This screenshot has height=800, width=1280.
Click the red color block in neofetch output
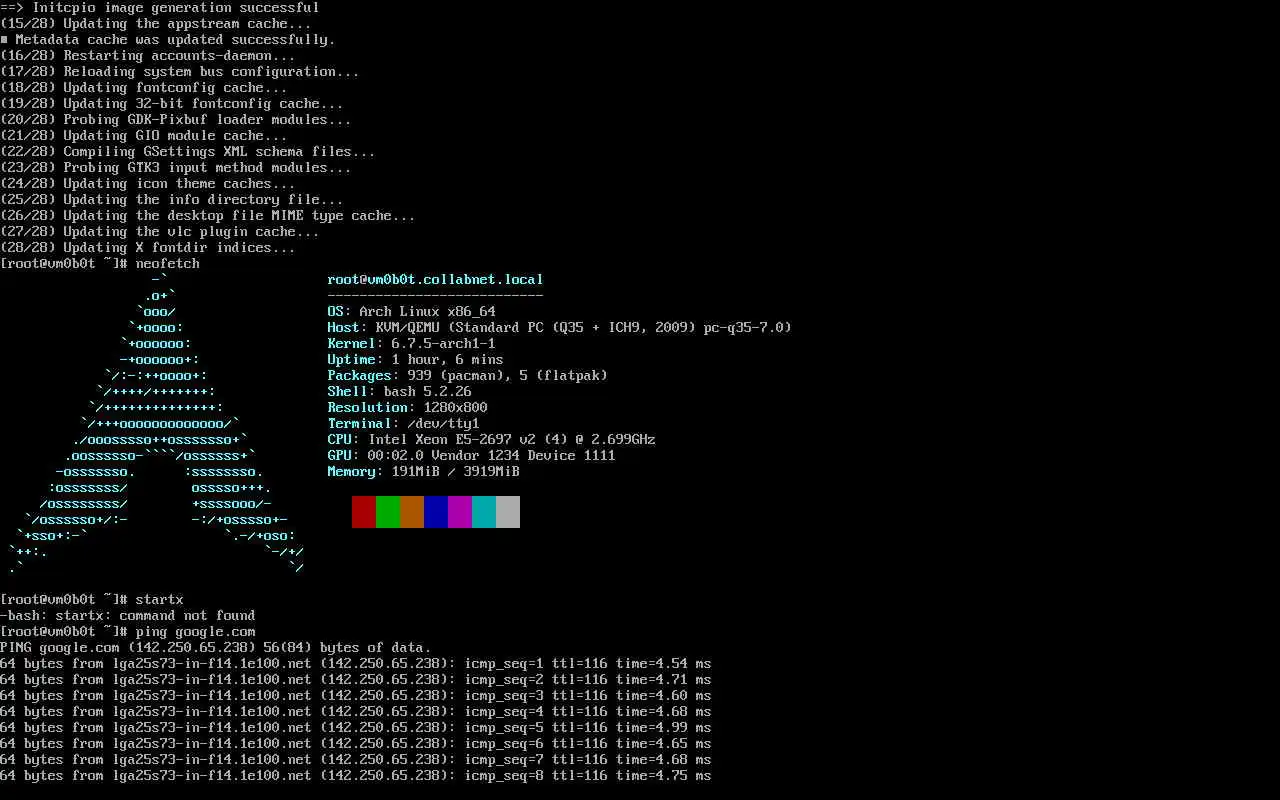click(364, 512)
